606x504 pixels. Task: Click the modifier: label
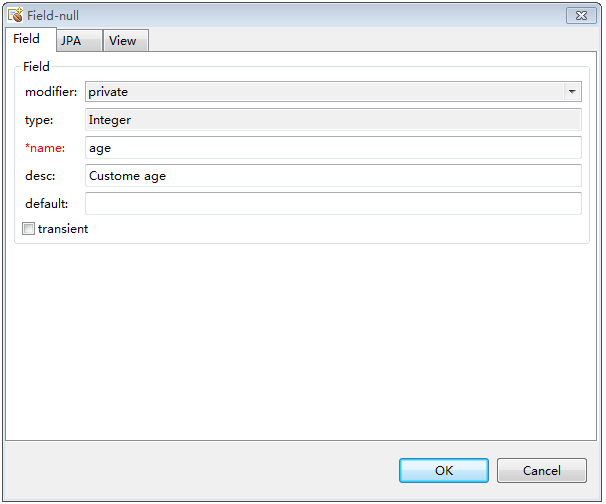pos(51,92)
